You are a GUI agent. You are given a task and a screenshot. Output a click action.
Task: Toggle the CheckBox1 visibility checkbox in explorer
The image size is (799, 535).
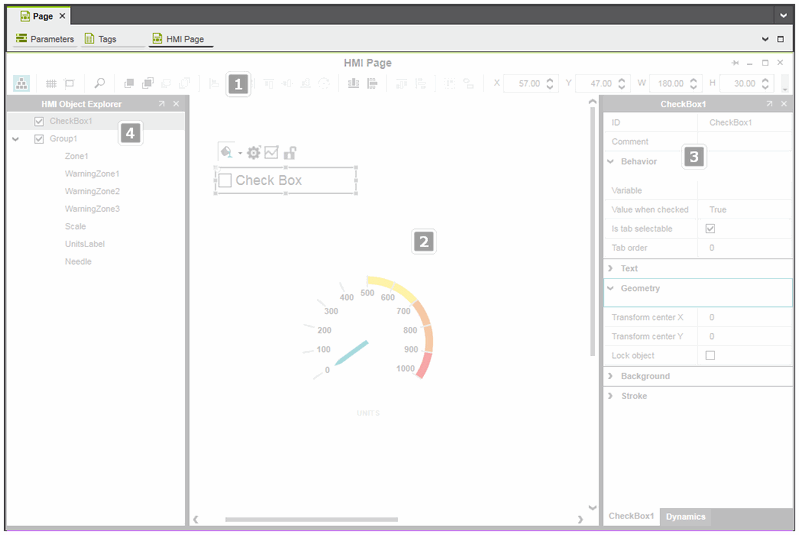coord(39,122)
